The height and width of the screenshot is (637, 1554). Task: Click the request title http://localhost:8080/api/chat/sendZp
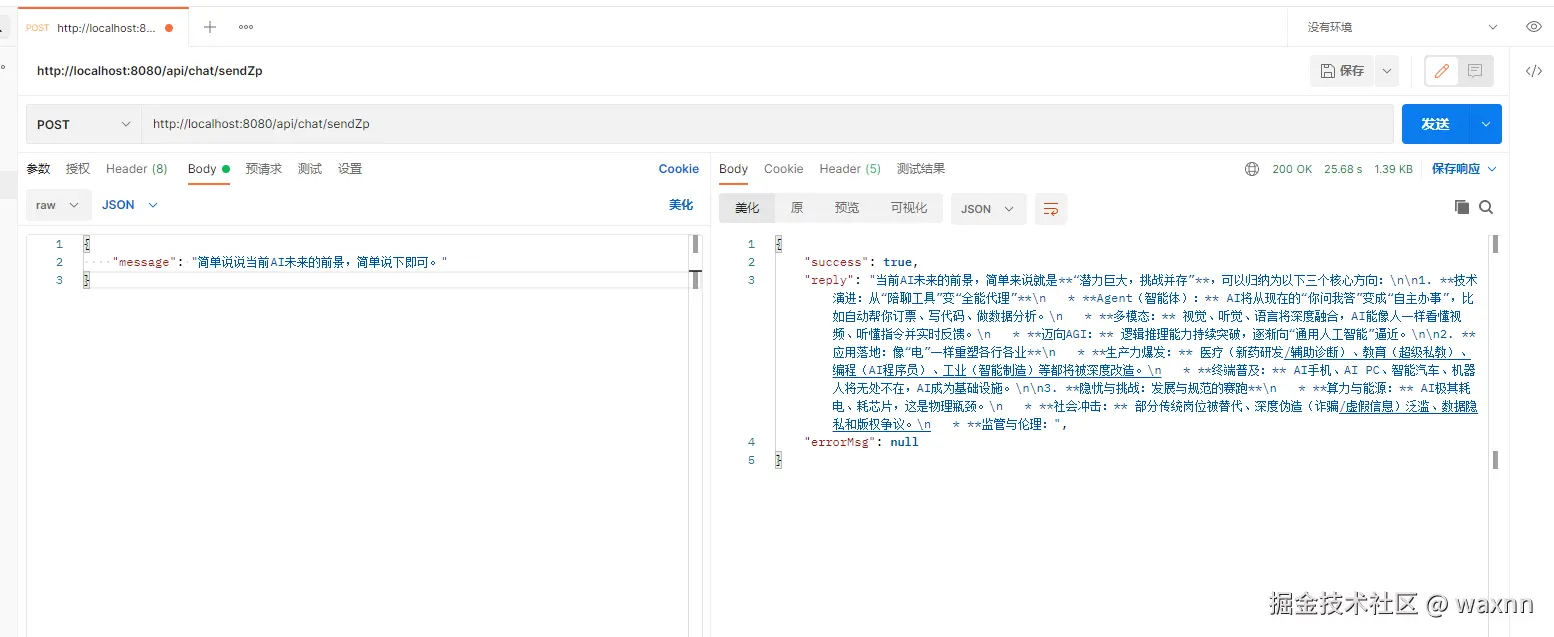[x=150, y=71]
